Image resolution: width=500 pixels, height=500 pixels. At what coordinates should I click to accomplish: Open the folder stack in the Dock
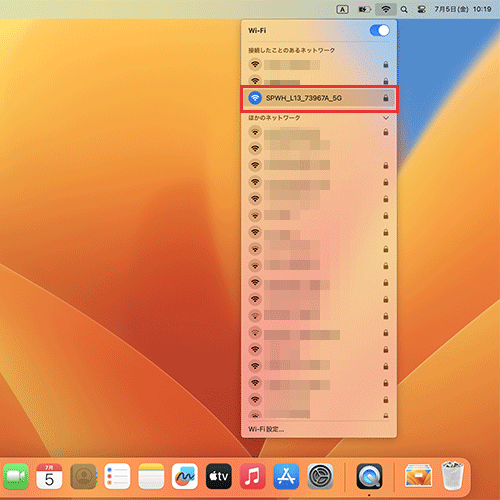[418, 476]
